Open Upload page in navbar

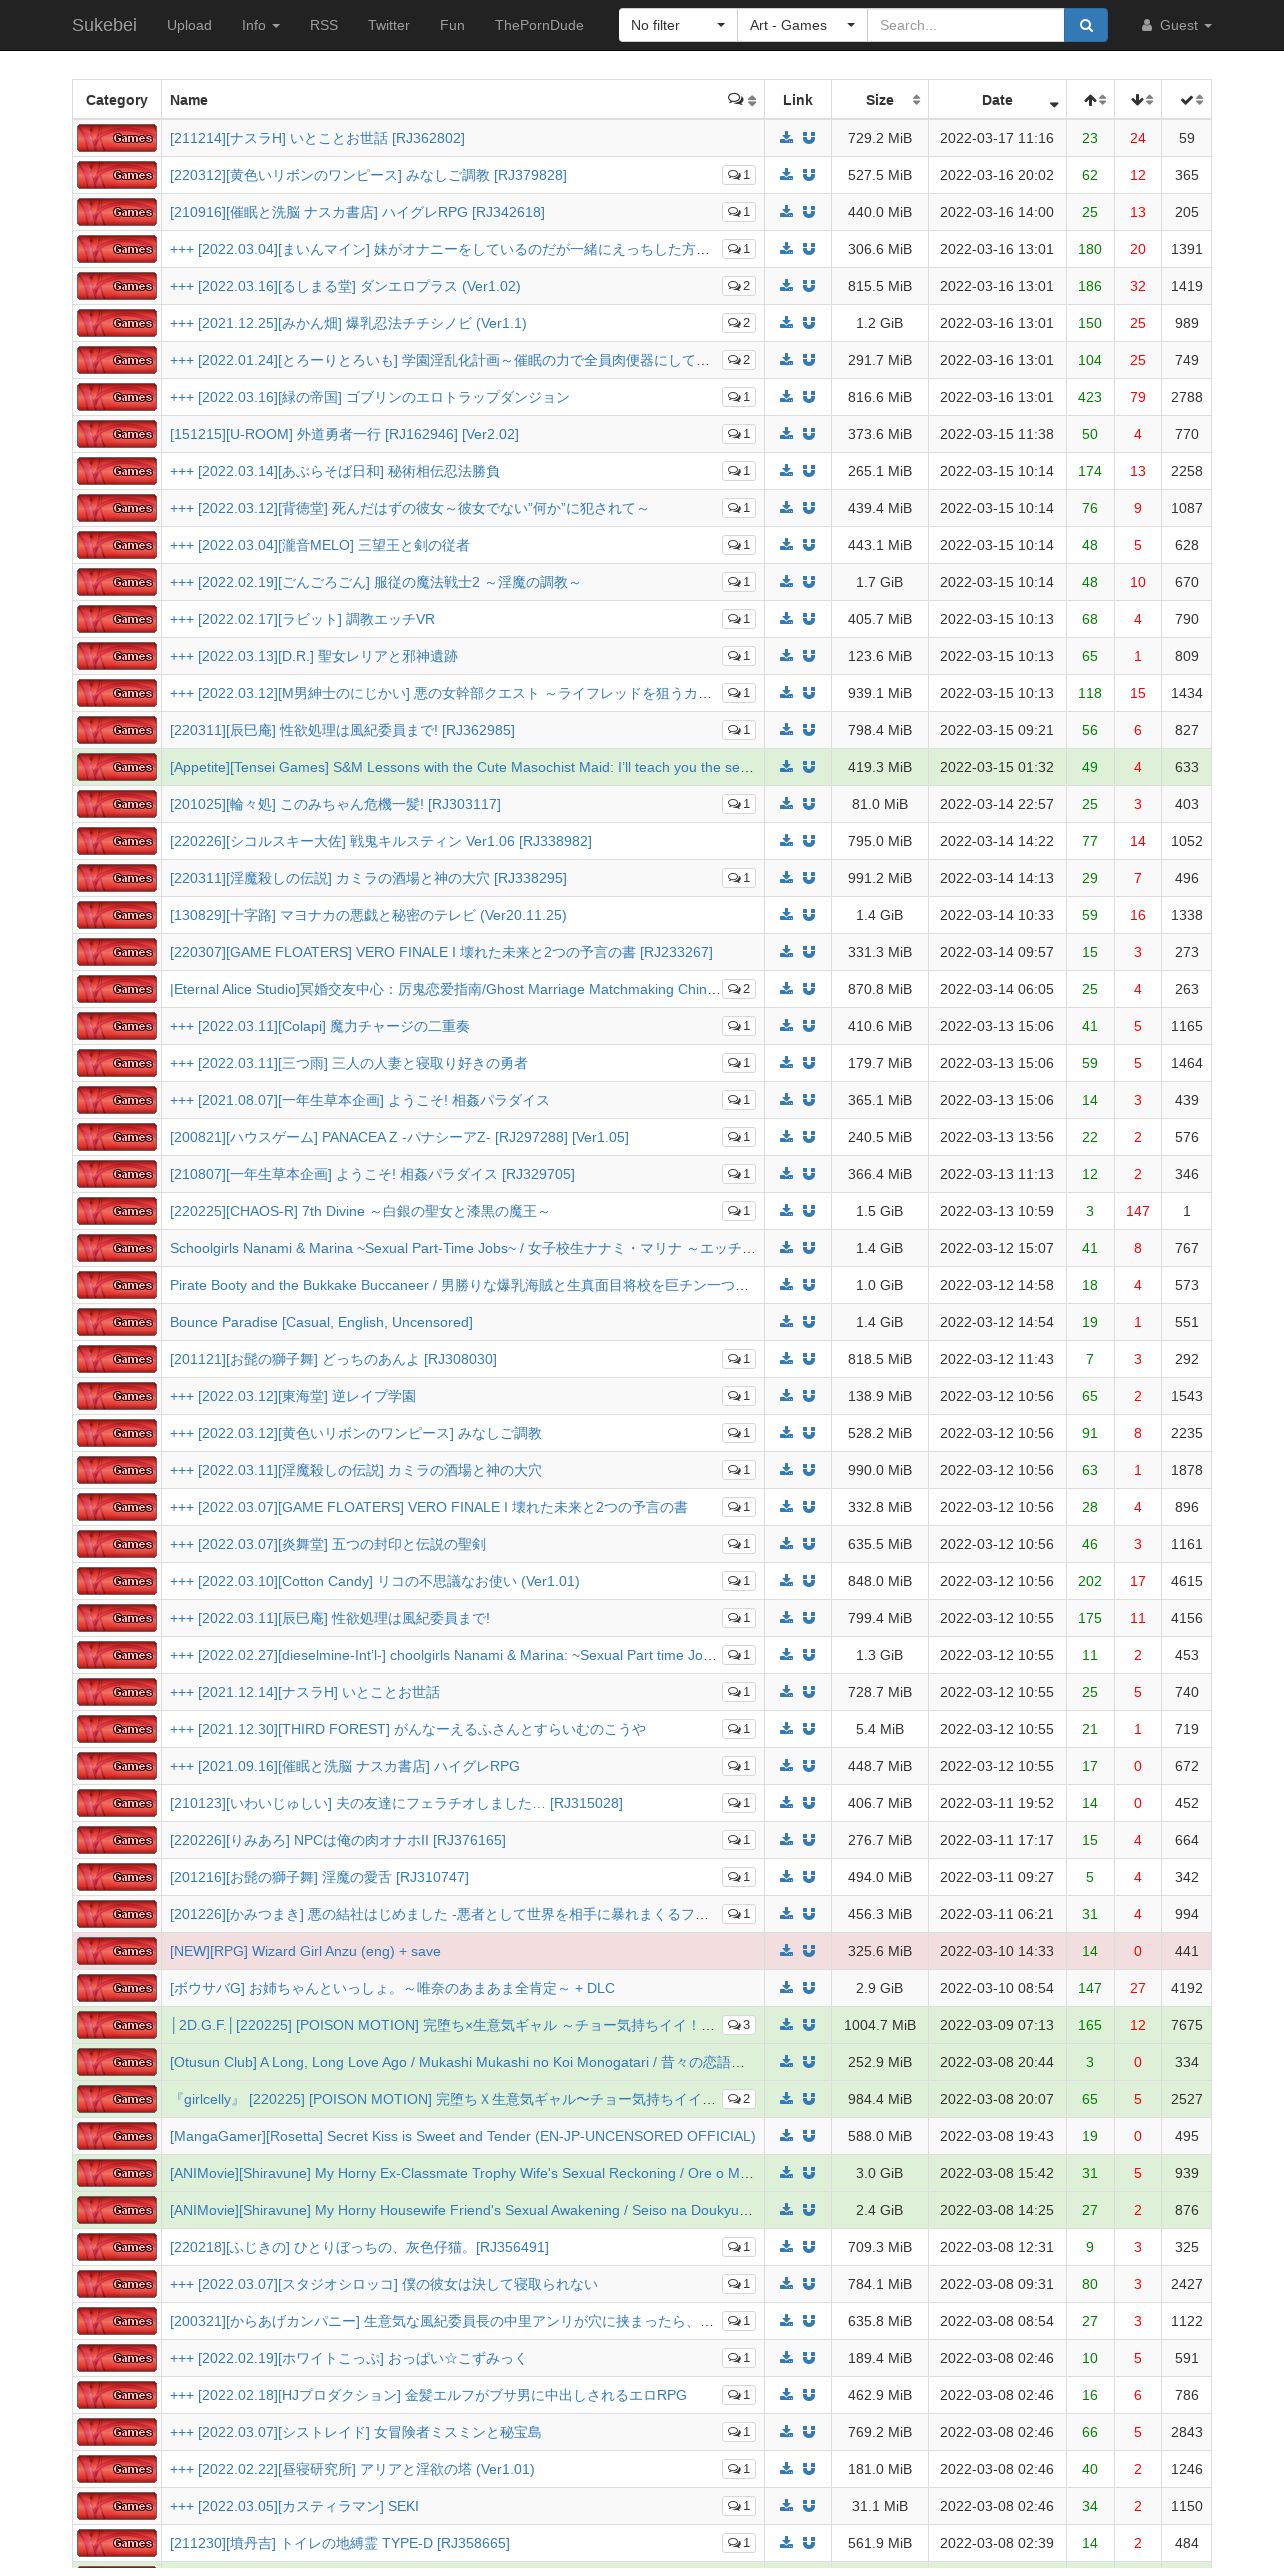point(189,25)
